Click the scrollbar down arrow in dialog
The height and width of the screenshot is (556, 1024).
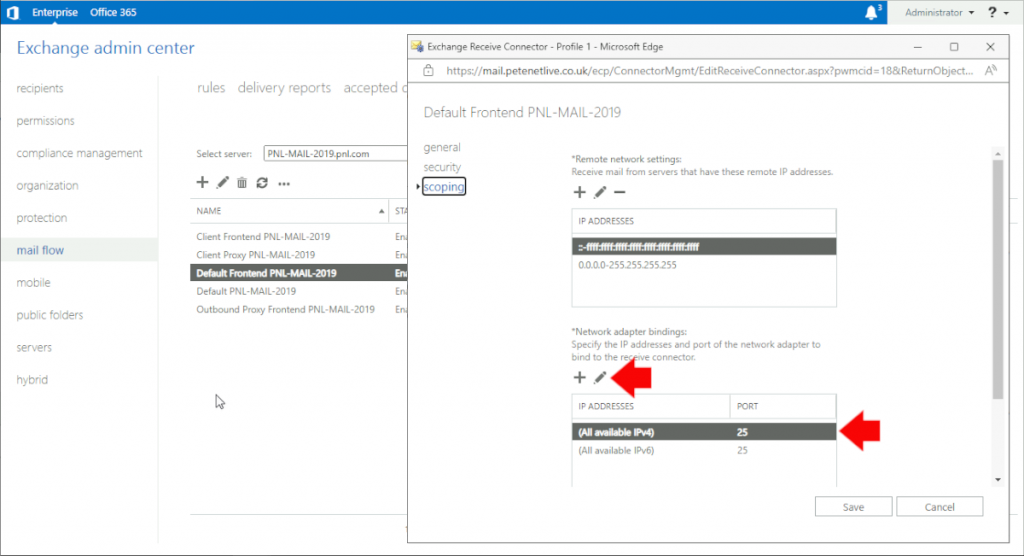[997, 480]
